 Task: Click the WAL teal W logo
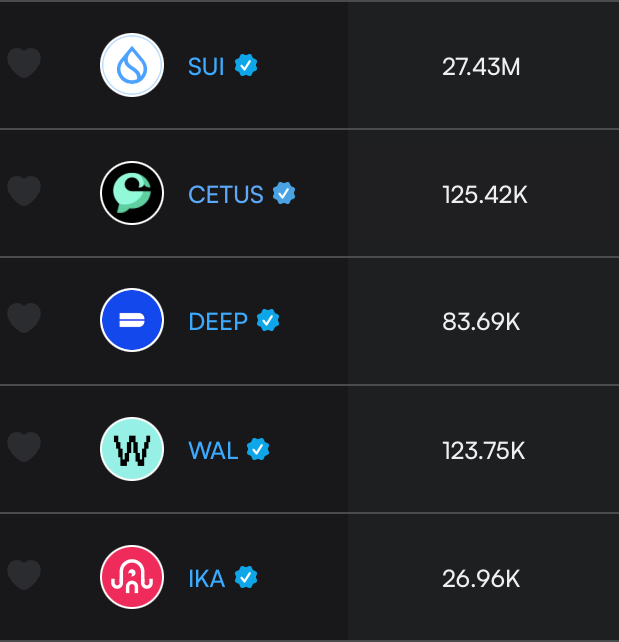click(132, 449)
